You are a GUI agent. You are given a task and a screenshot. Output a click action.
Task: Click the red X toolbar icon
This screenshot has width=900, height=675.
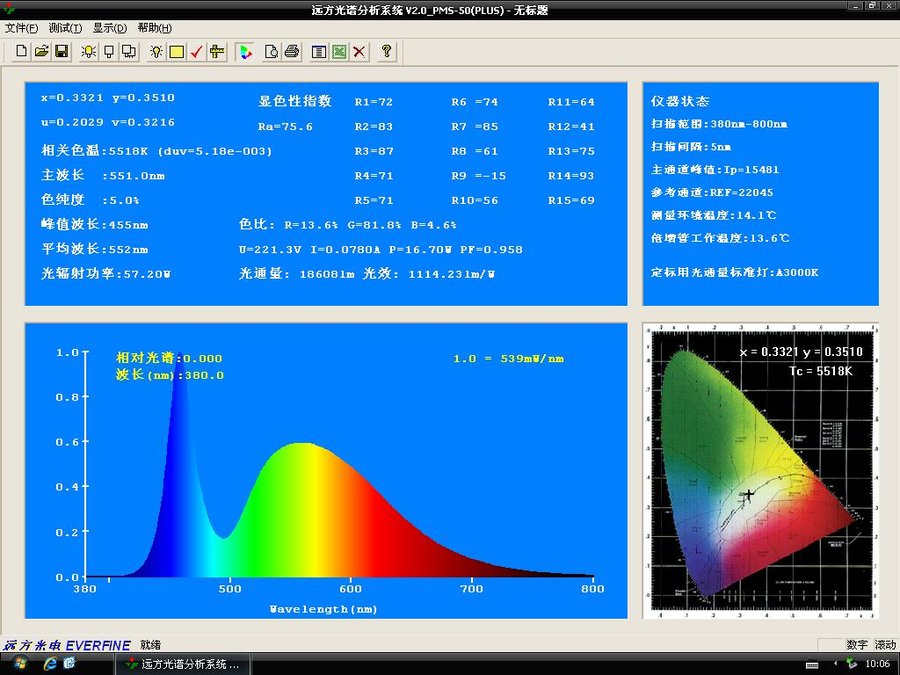point(359,51)
